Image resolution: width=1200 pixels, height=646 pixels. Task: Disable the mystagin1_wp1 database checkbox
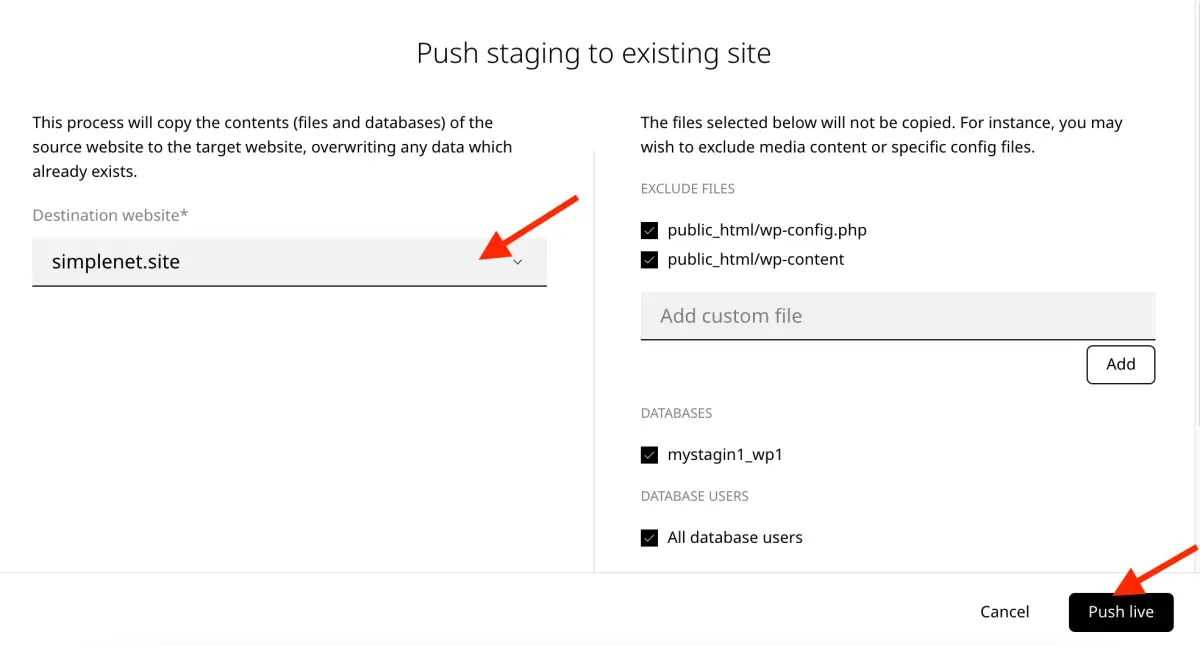click(649, 454)
